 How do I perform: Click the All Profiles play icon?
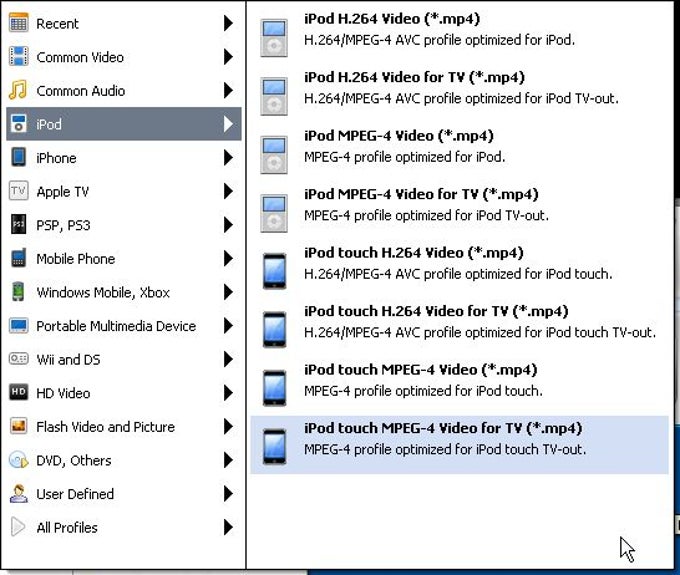[x=17, y=527]
